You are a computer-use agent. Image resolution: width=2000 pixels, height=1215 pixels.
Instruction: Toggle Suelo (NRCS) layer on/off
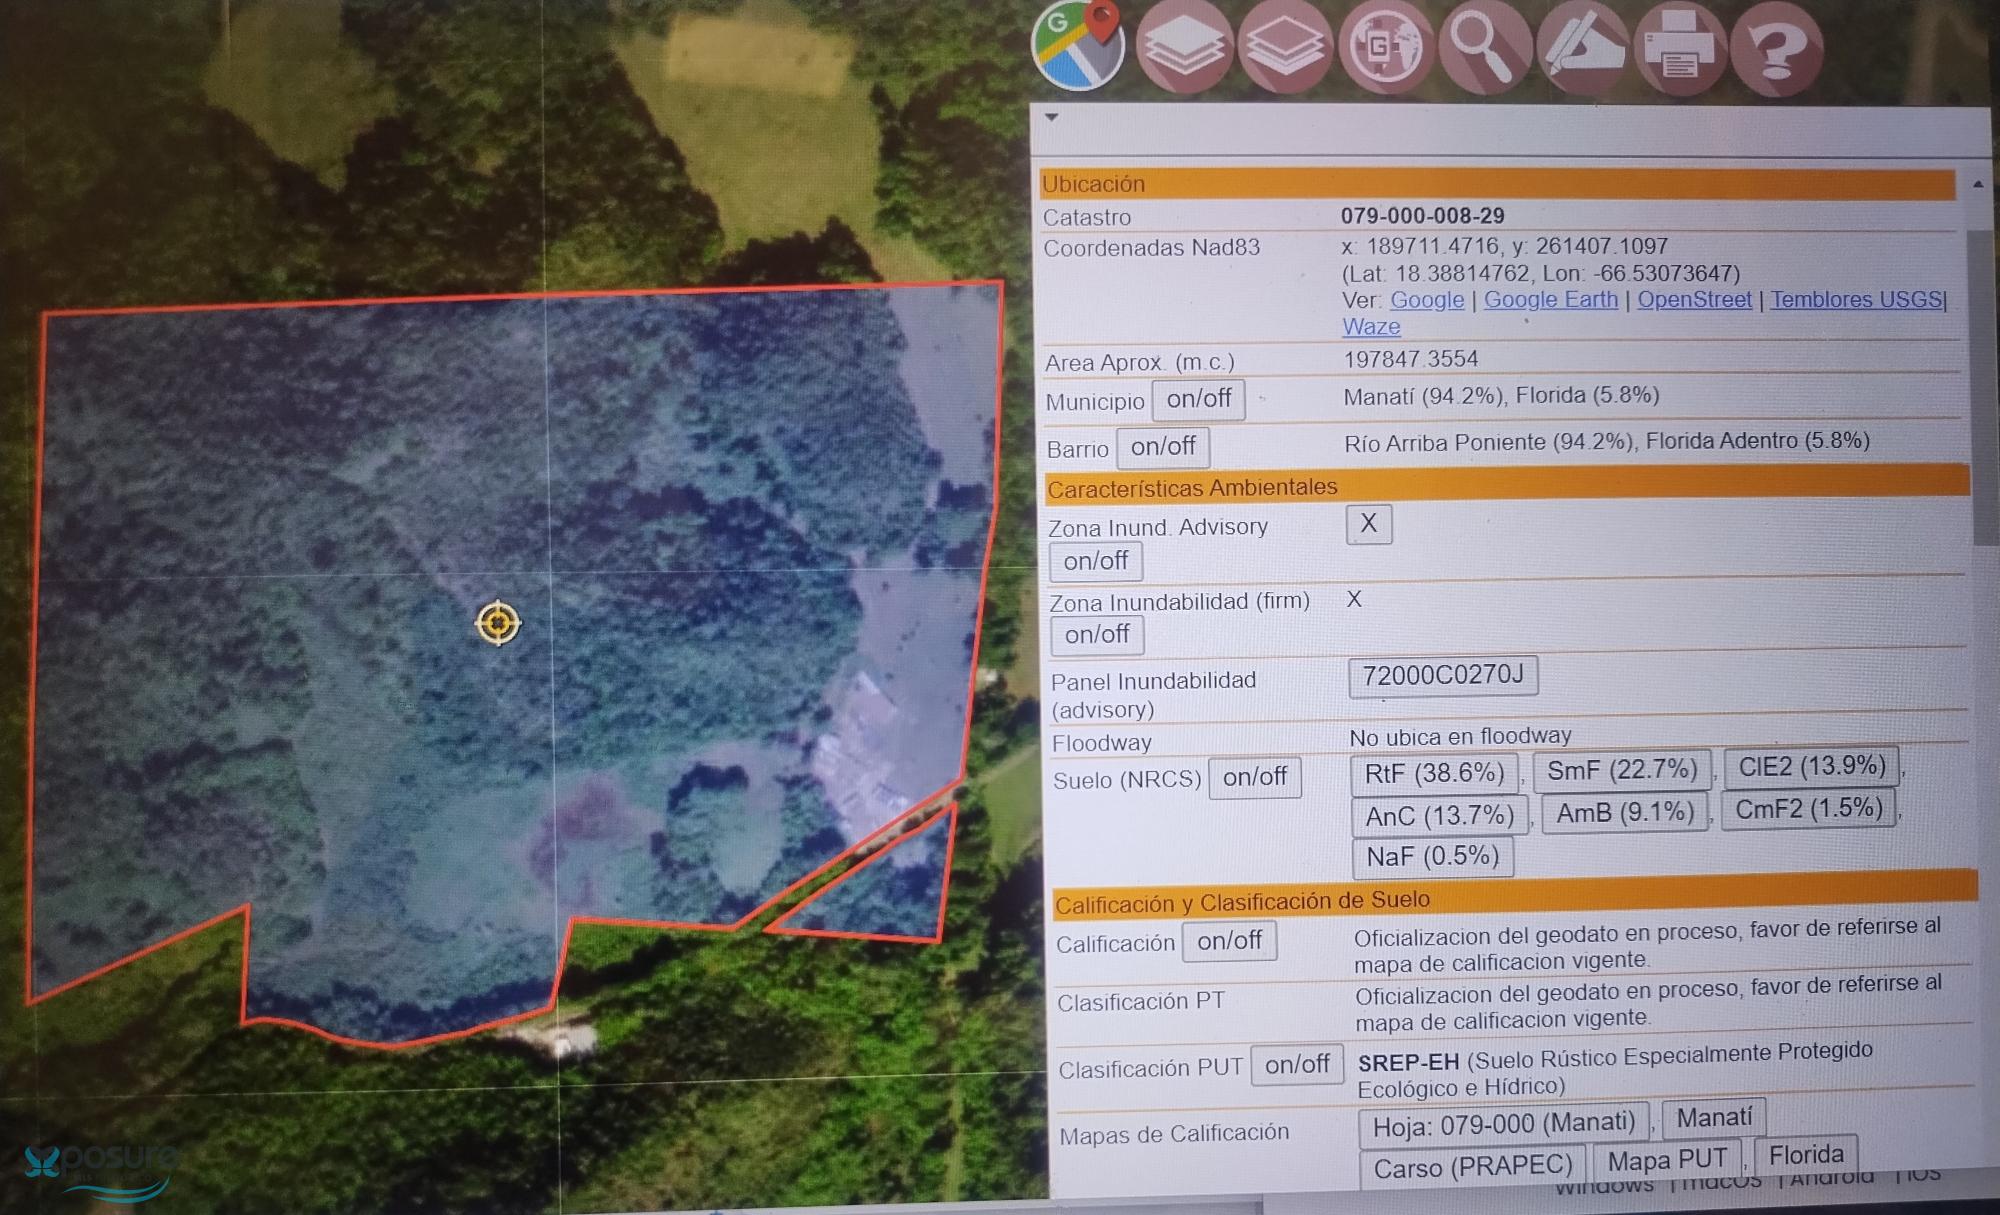point(1254,777)
